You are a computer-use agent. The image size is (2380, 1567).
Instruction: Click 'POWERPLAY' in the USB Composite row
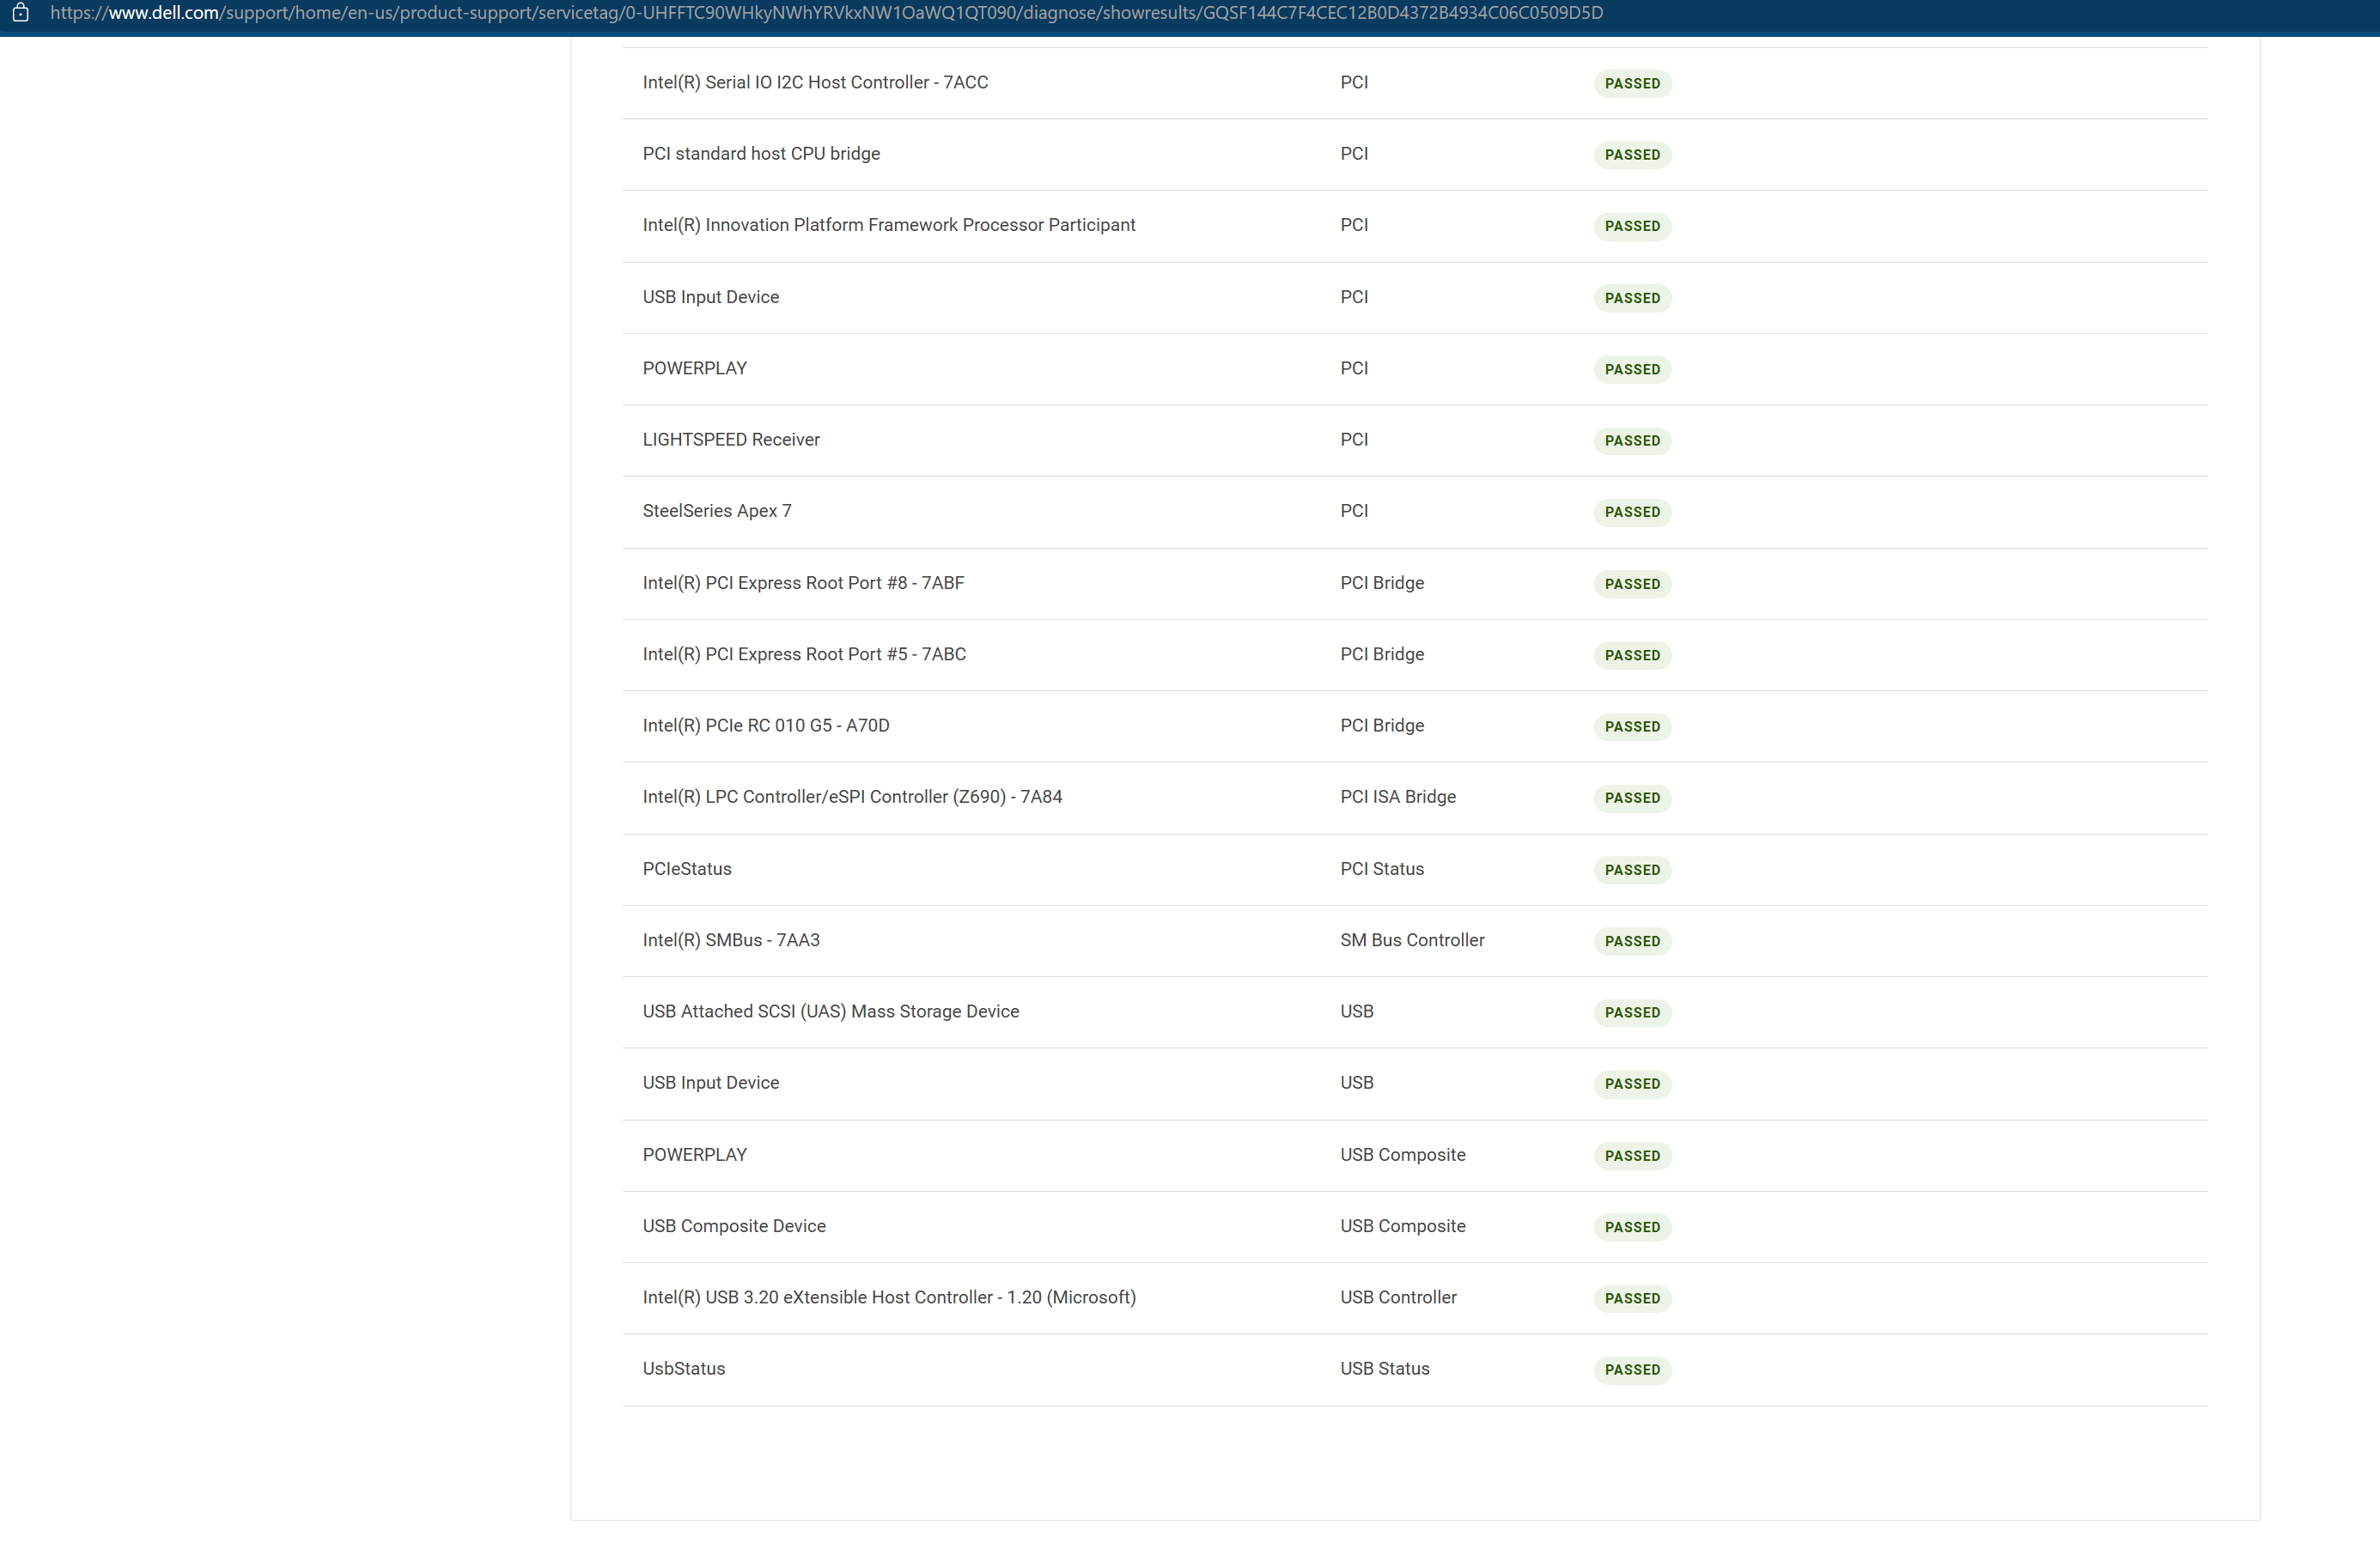[694, 1155]
